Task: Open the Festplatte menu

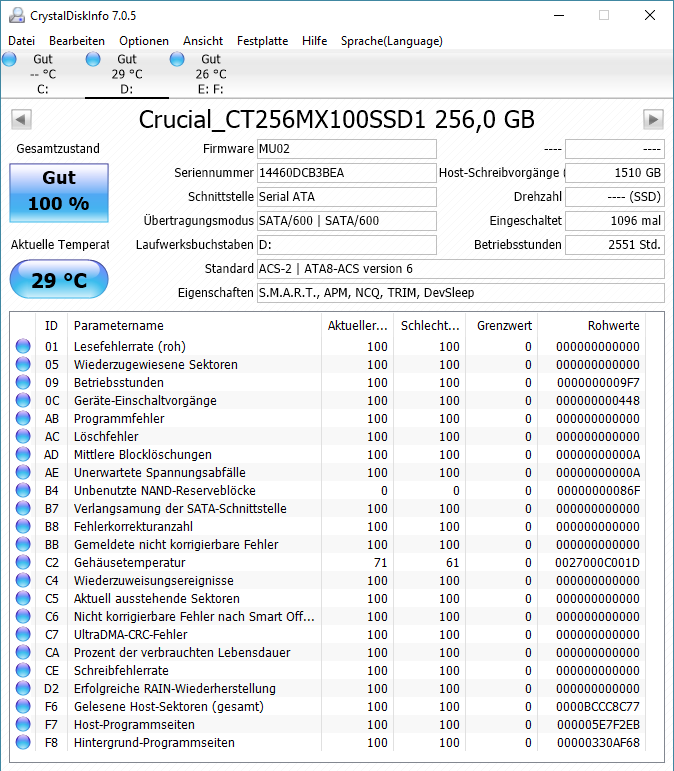Action: [263, 41]
